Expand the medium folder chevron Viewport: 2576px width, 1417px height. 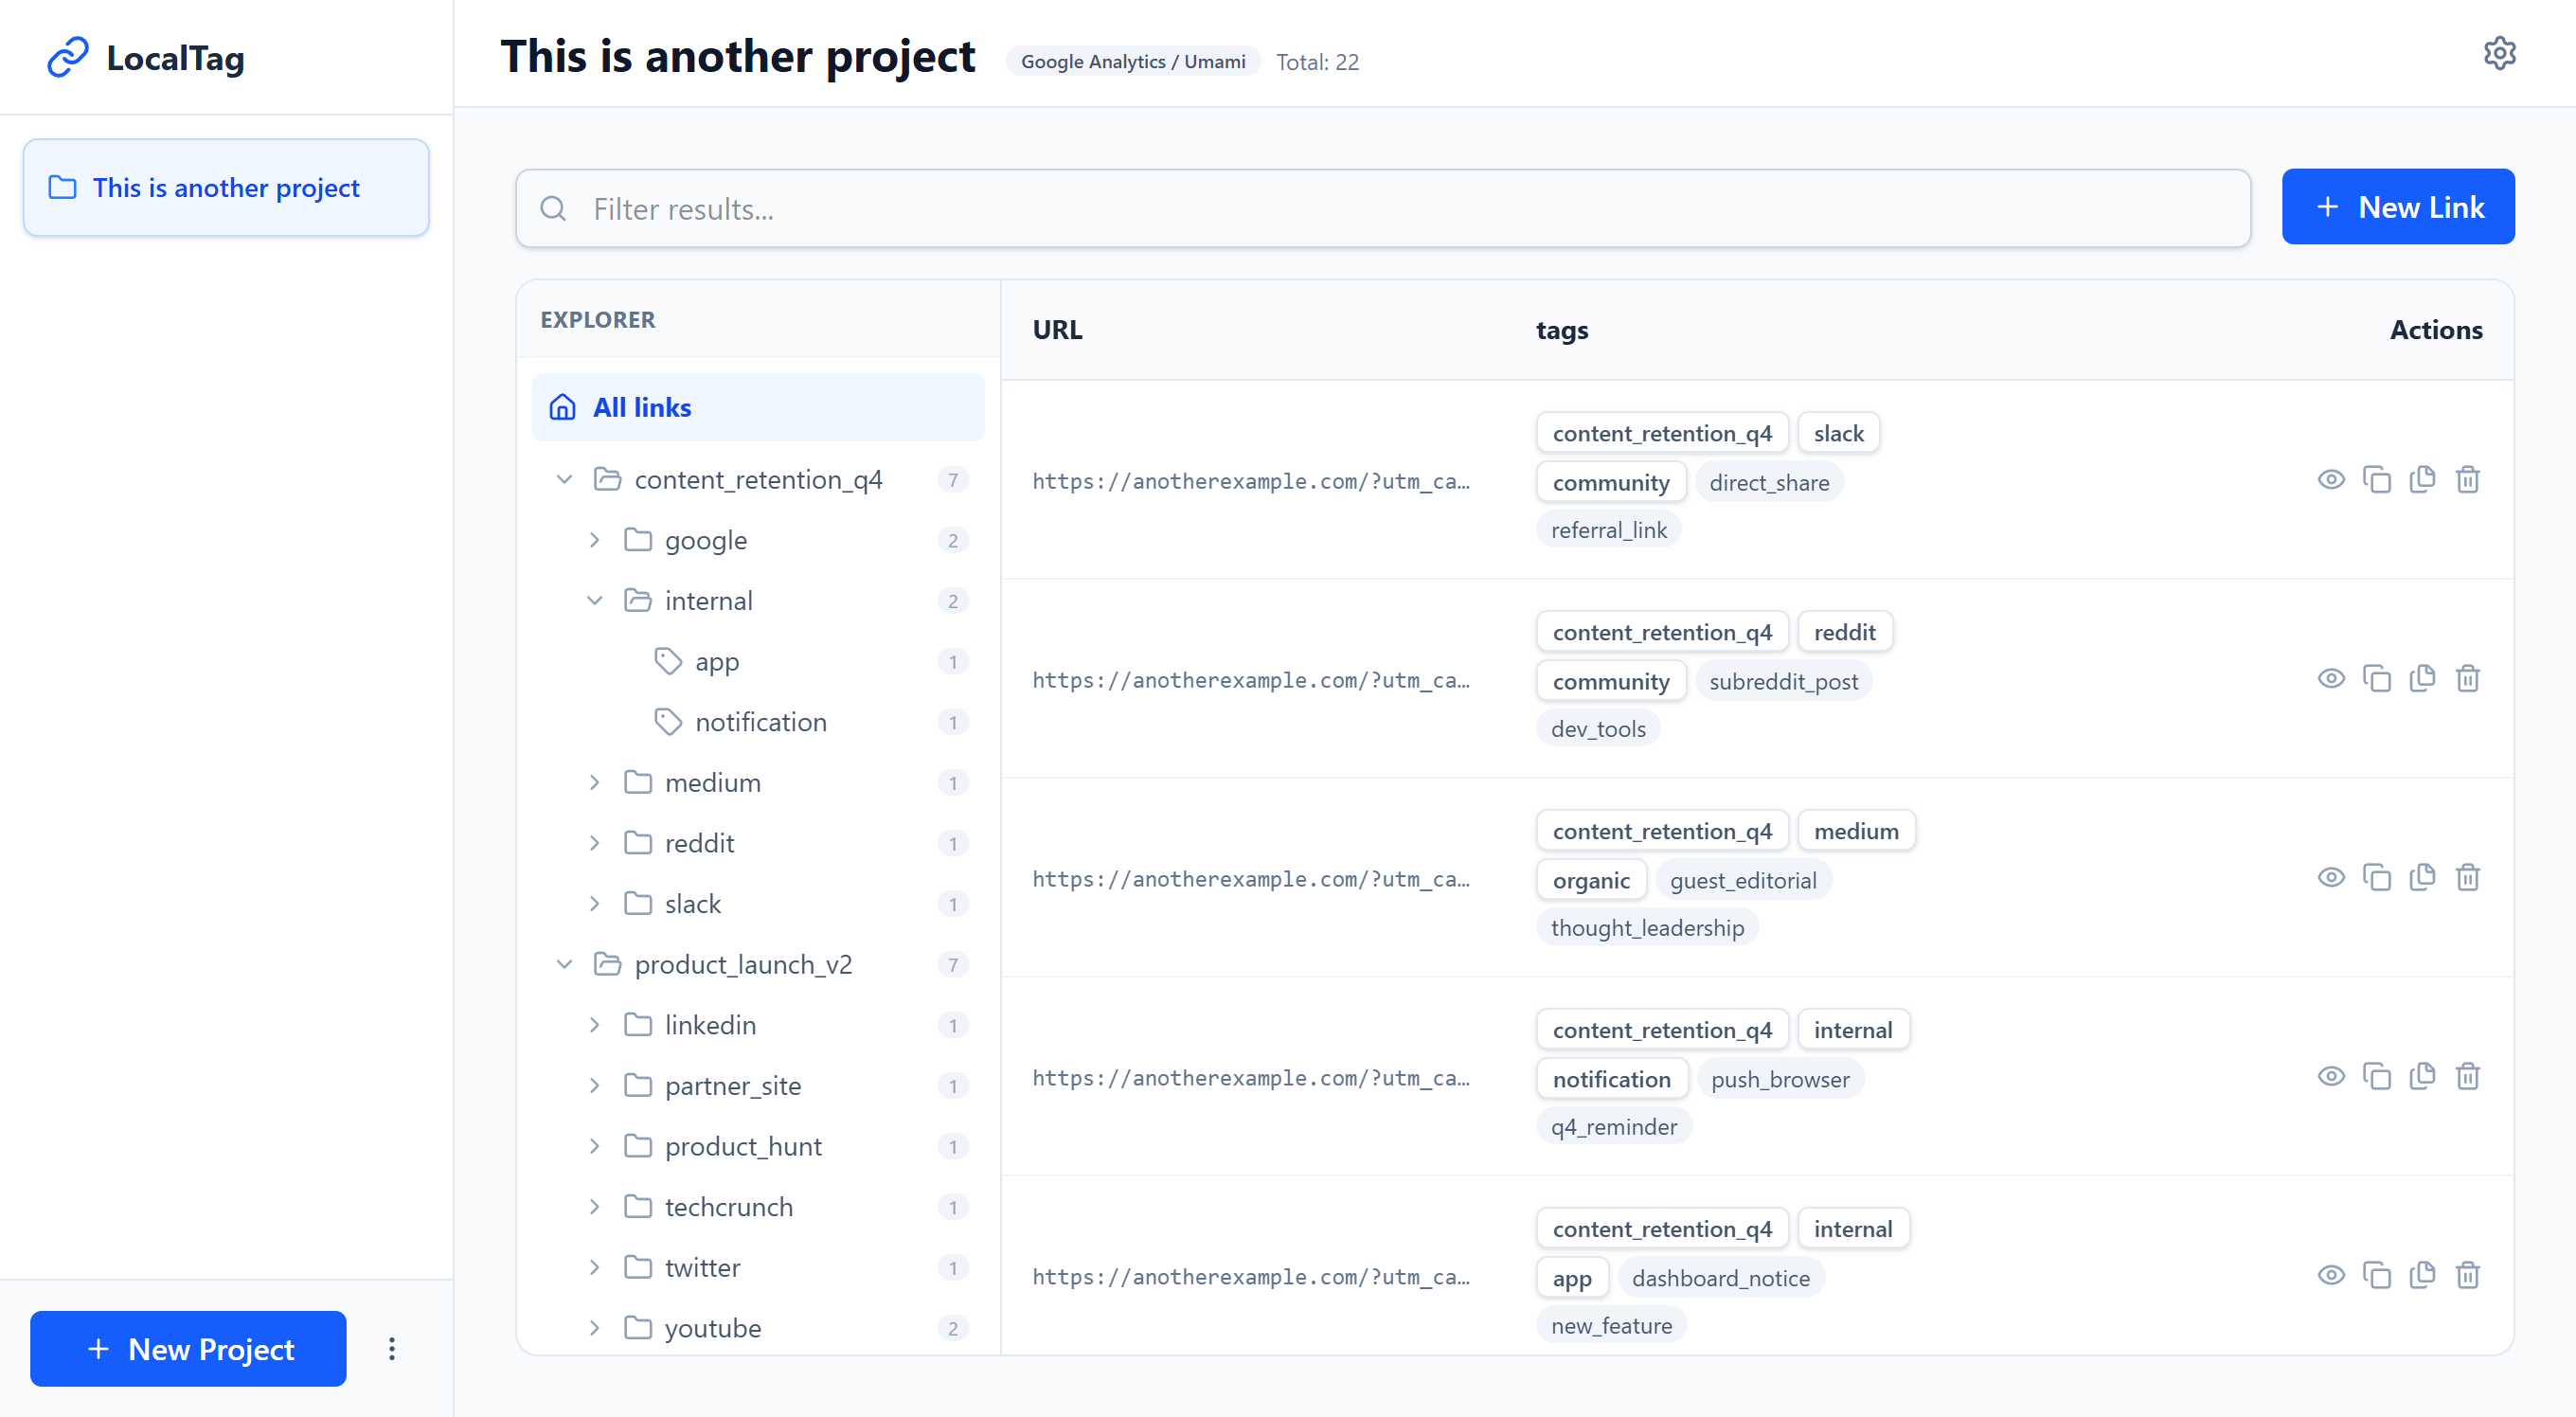click(595, 783)
